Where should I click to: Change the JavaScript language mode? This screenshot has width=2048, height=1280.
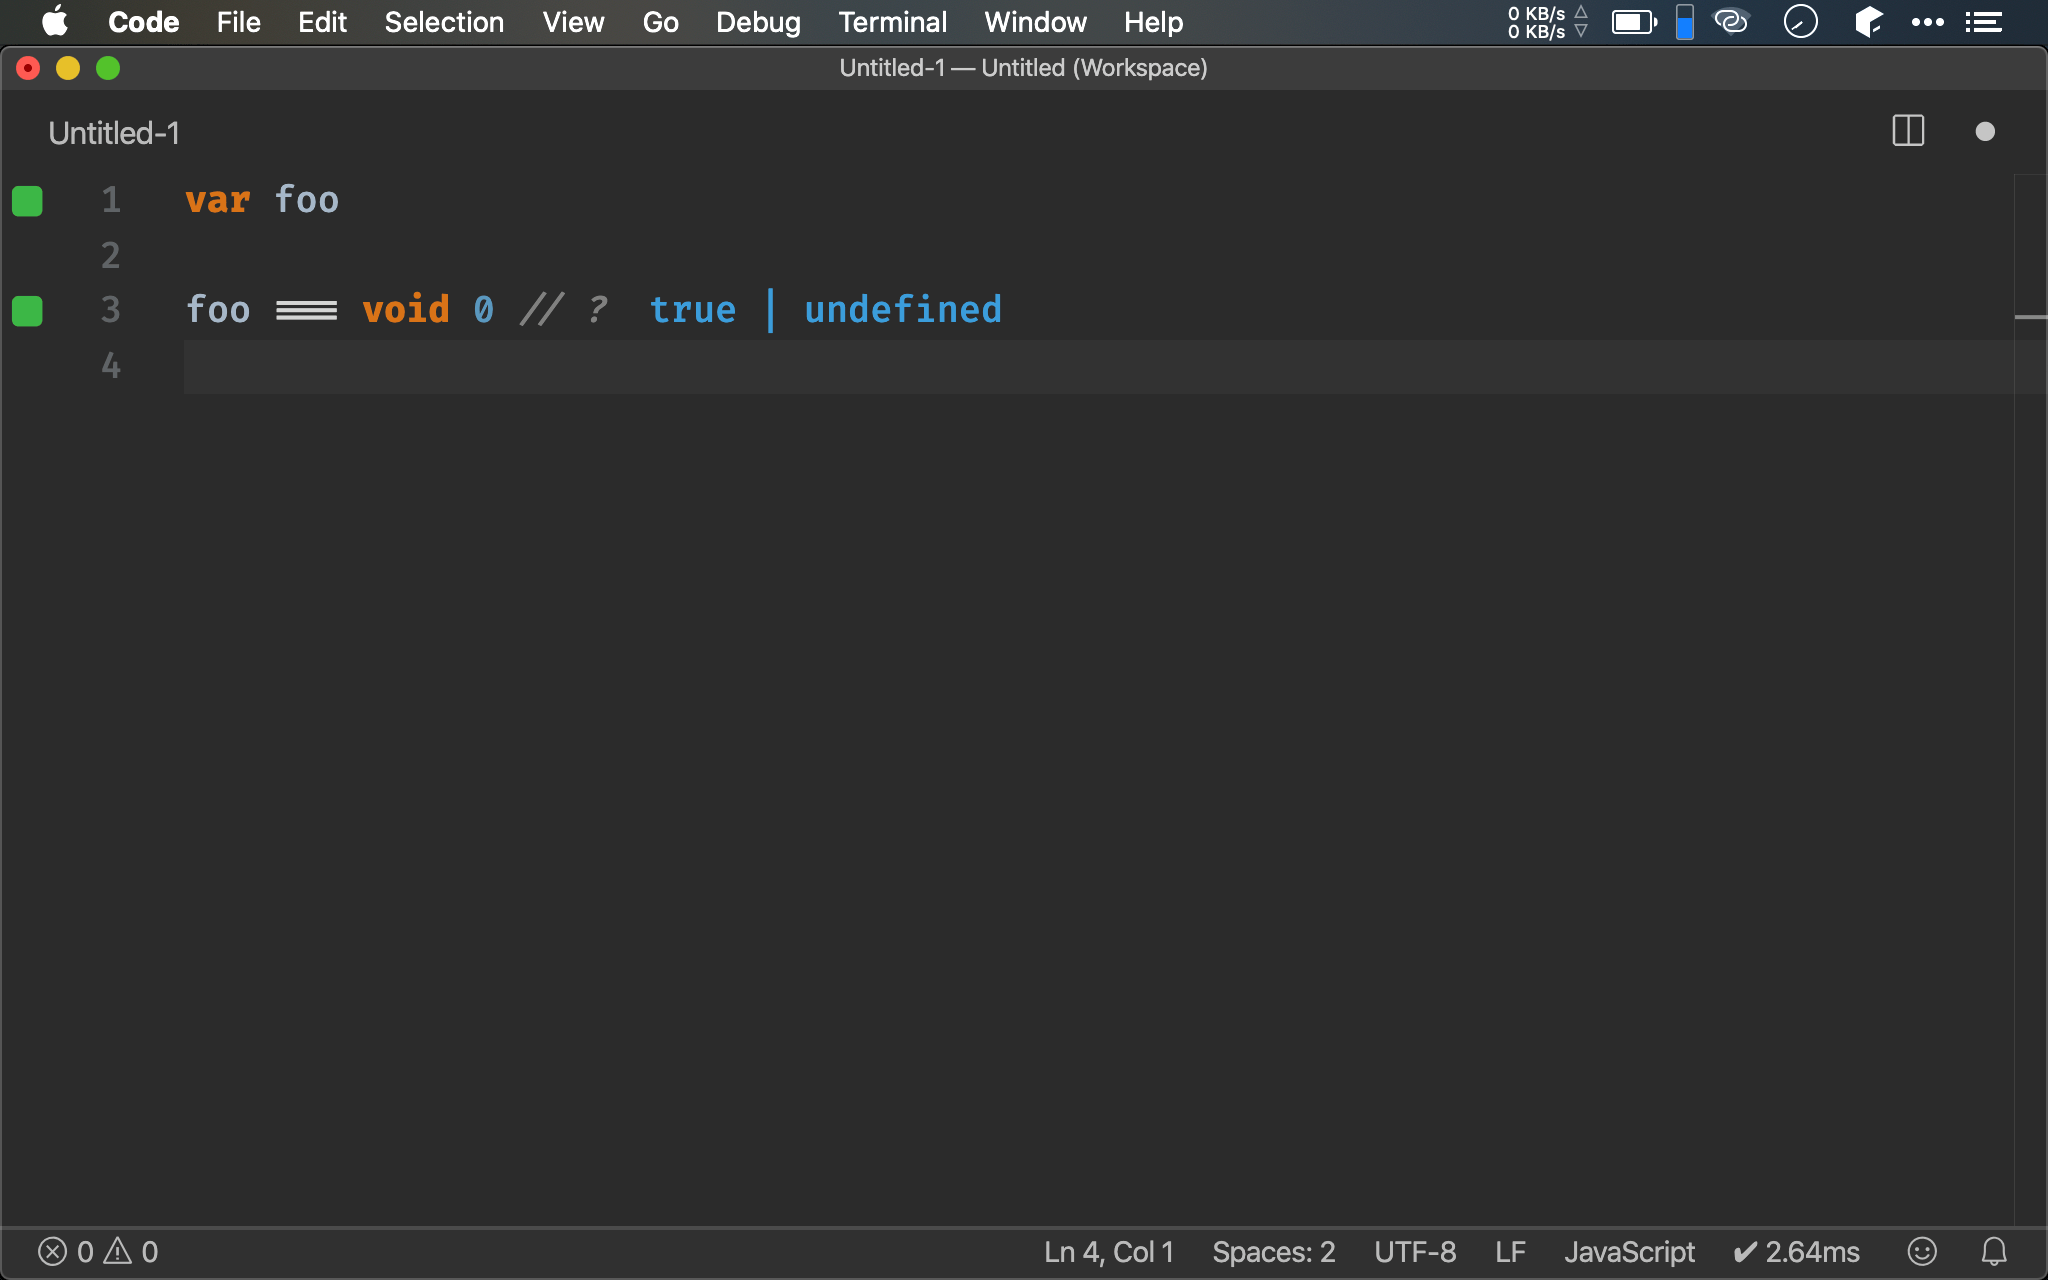[x=1629, y=1251]
